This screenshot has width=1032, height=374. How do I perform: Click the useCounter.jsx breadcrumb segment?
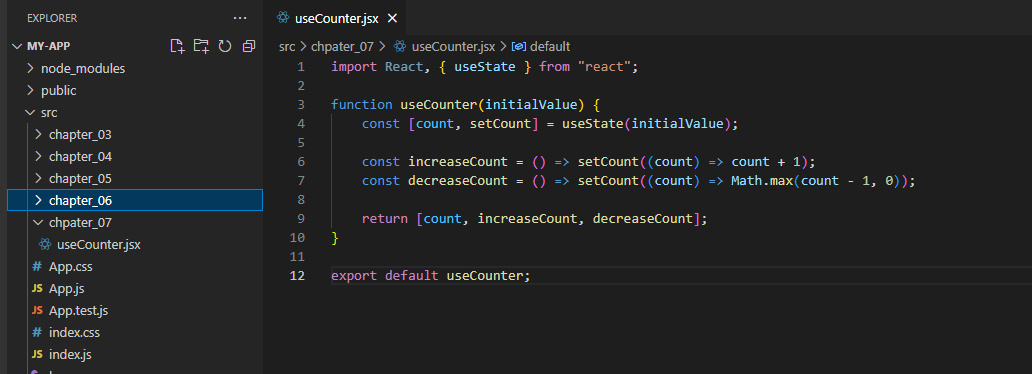(453, 47)
